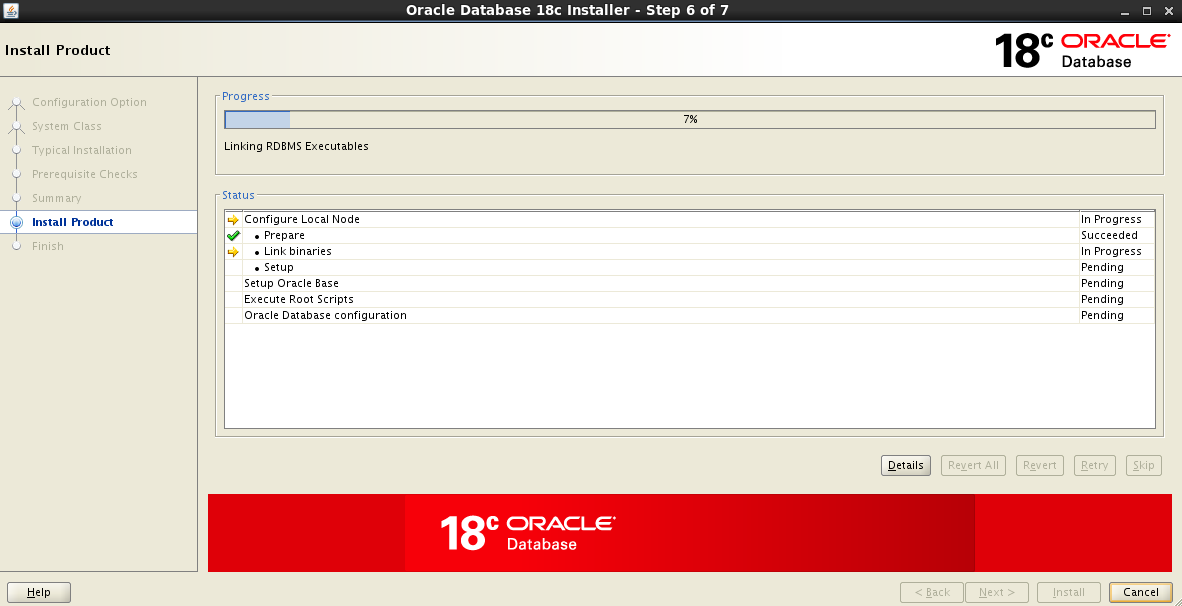Click the Next button

[x=996, y=592]
